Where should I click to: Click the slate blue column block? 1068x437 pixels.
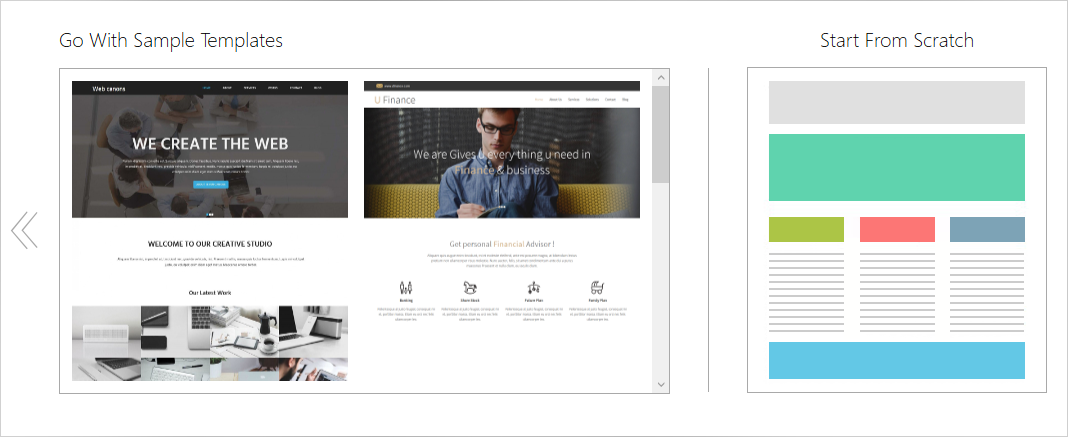click(x=987, y=229)
